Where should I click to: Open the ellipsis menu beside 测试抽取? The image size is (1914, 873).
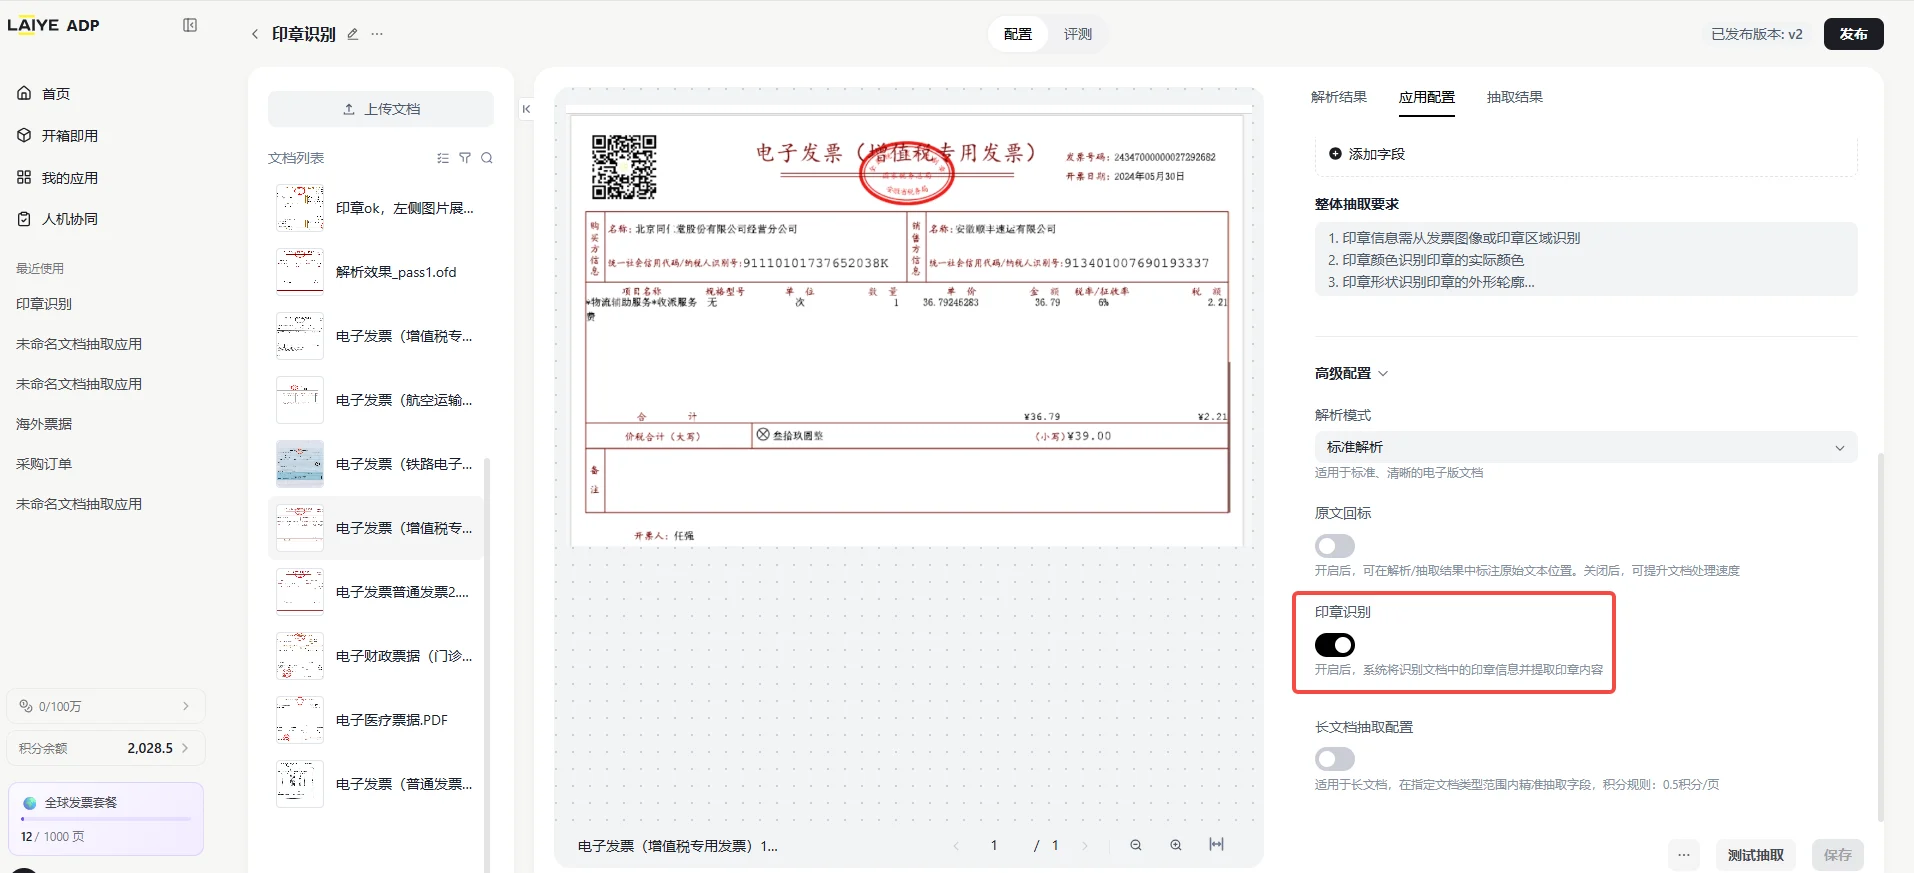click(1684, 855)
